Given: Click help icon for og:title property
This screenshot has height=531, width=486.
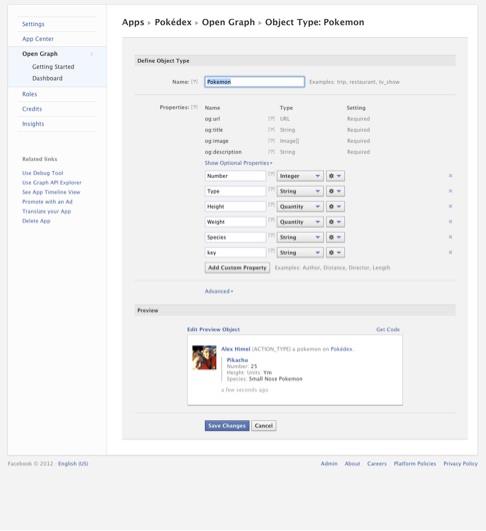Looking at the screenshot, I should point(271,130).
